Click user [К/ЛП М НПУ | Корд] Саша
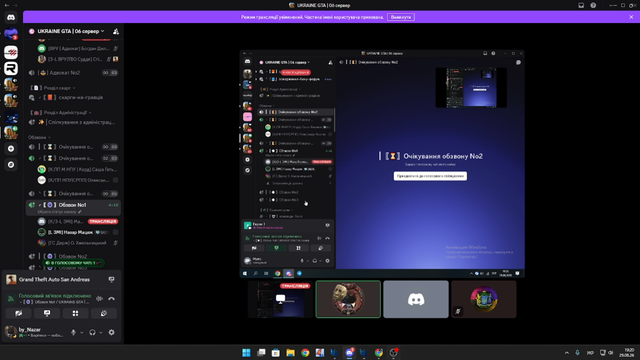The width and height of the screenshot is (640, 360). coord(78,169)
